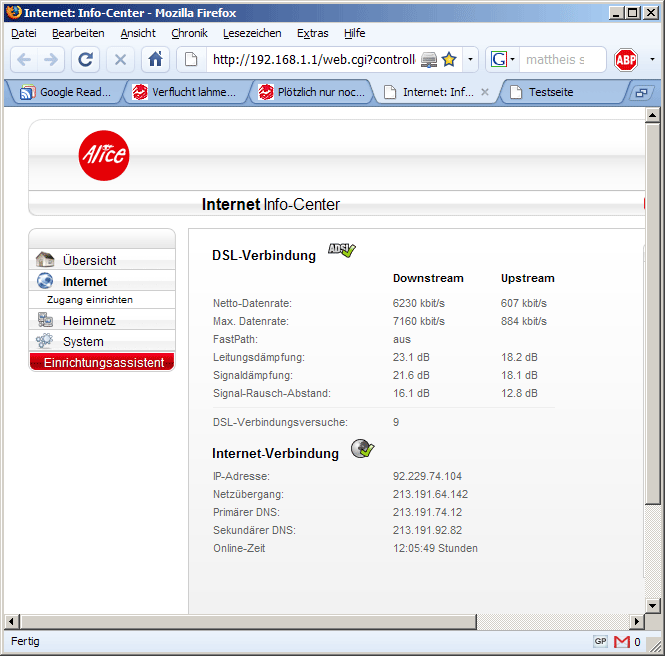Open the Chronik menu
Screen dimensions: 665x656
click(x=189, y=33)
